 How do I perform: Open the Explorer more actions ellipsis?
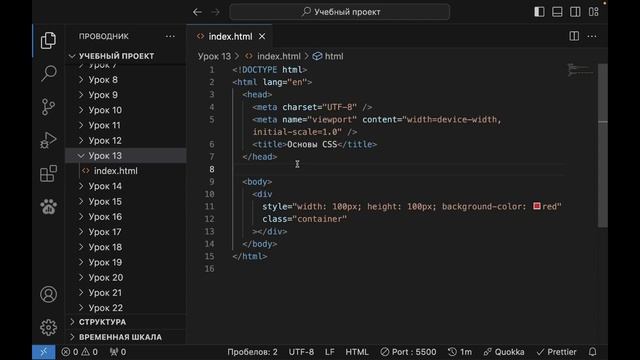pyautogui.click(x=170, y=36)
